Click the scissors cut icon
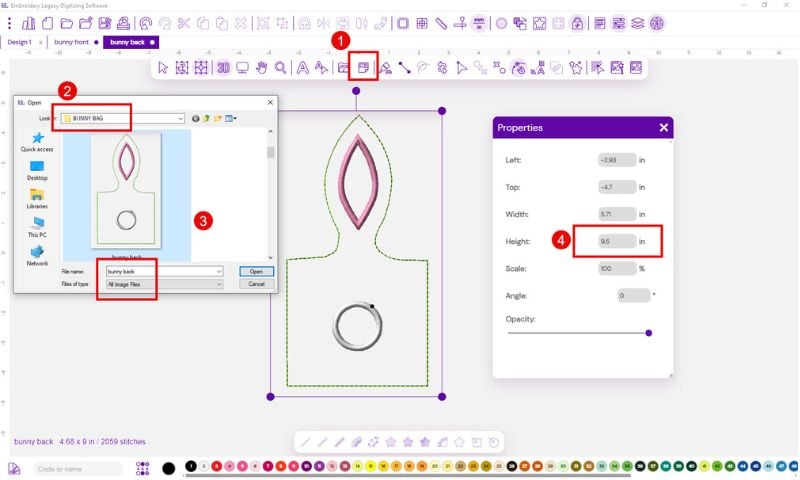Screen dimensions: 800x480 (x=184, y=22)
